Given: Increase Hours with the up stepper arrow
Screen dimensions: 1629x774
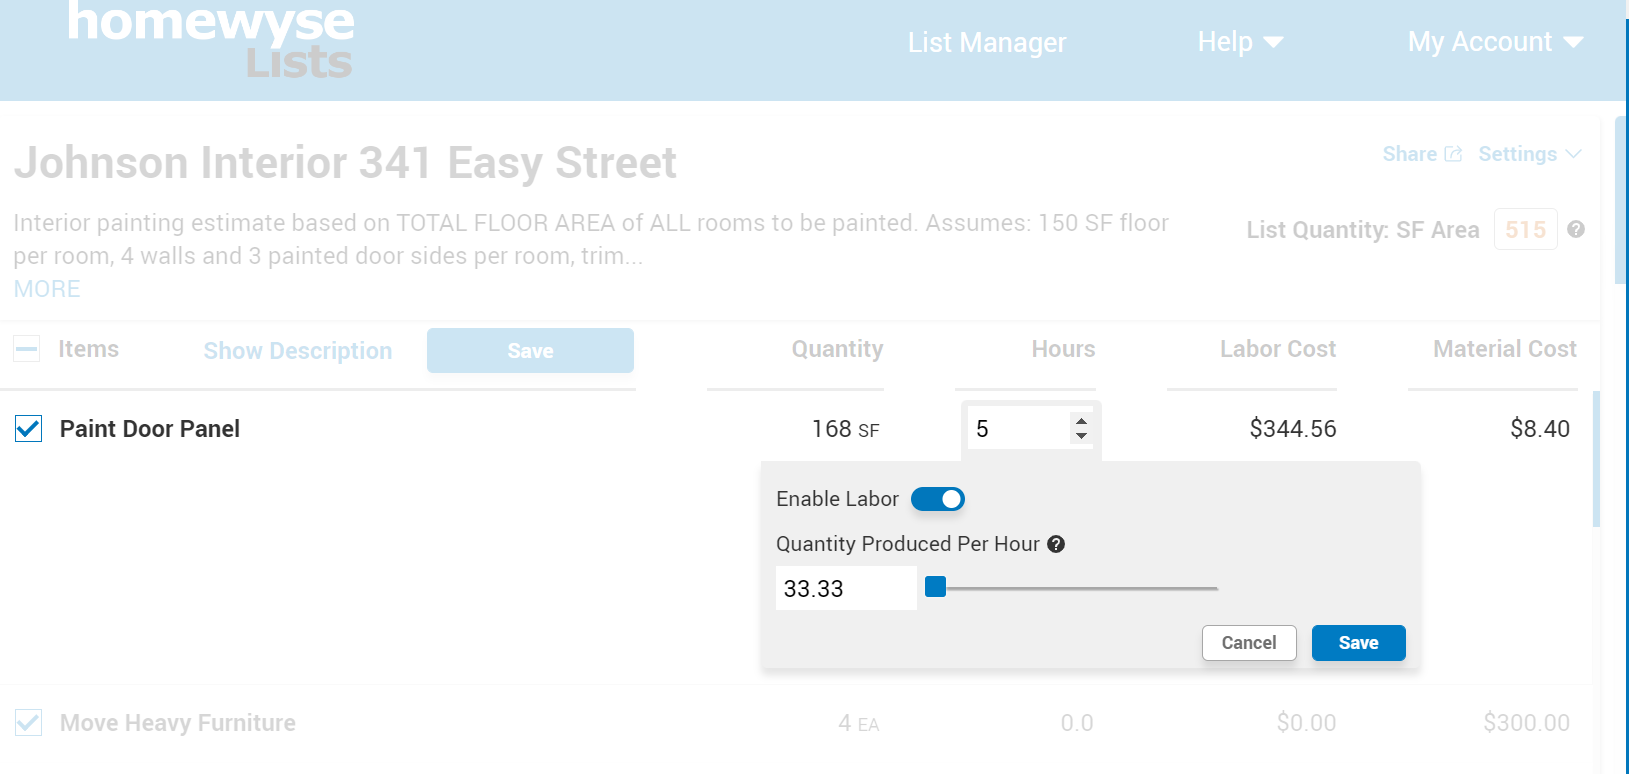Looking at the screenshot, I should point(1081,421).
